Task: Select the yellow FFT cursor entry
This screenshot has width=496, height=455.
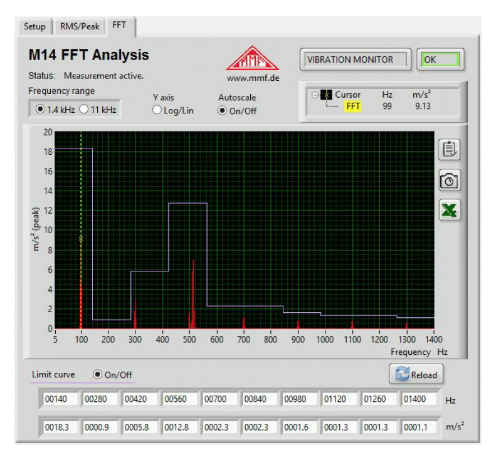Action: click(x=353, y=106)
